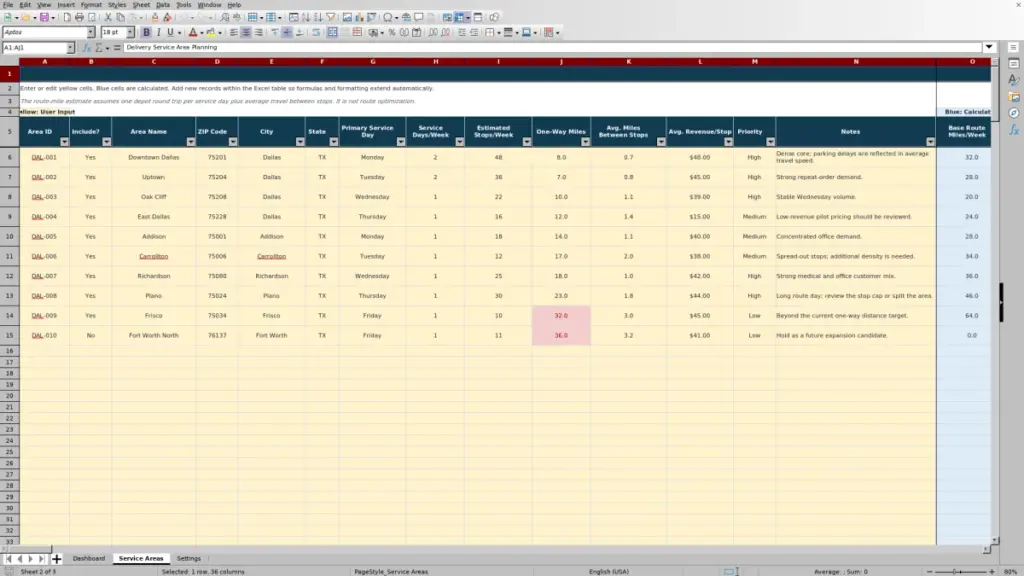Screen dimensions: 1024x576
Task: Go to first sheet navigation button
Action: pos(8,559)
